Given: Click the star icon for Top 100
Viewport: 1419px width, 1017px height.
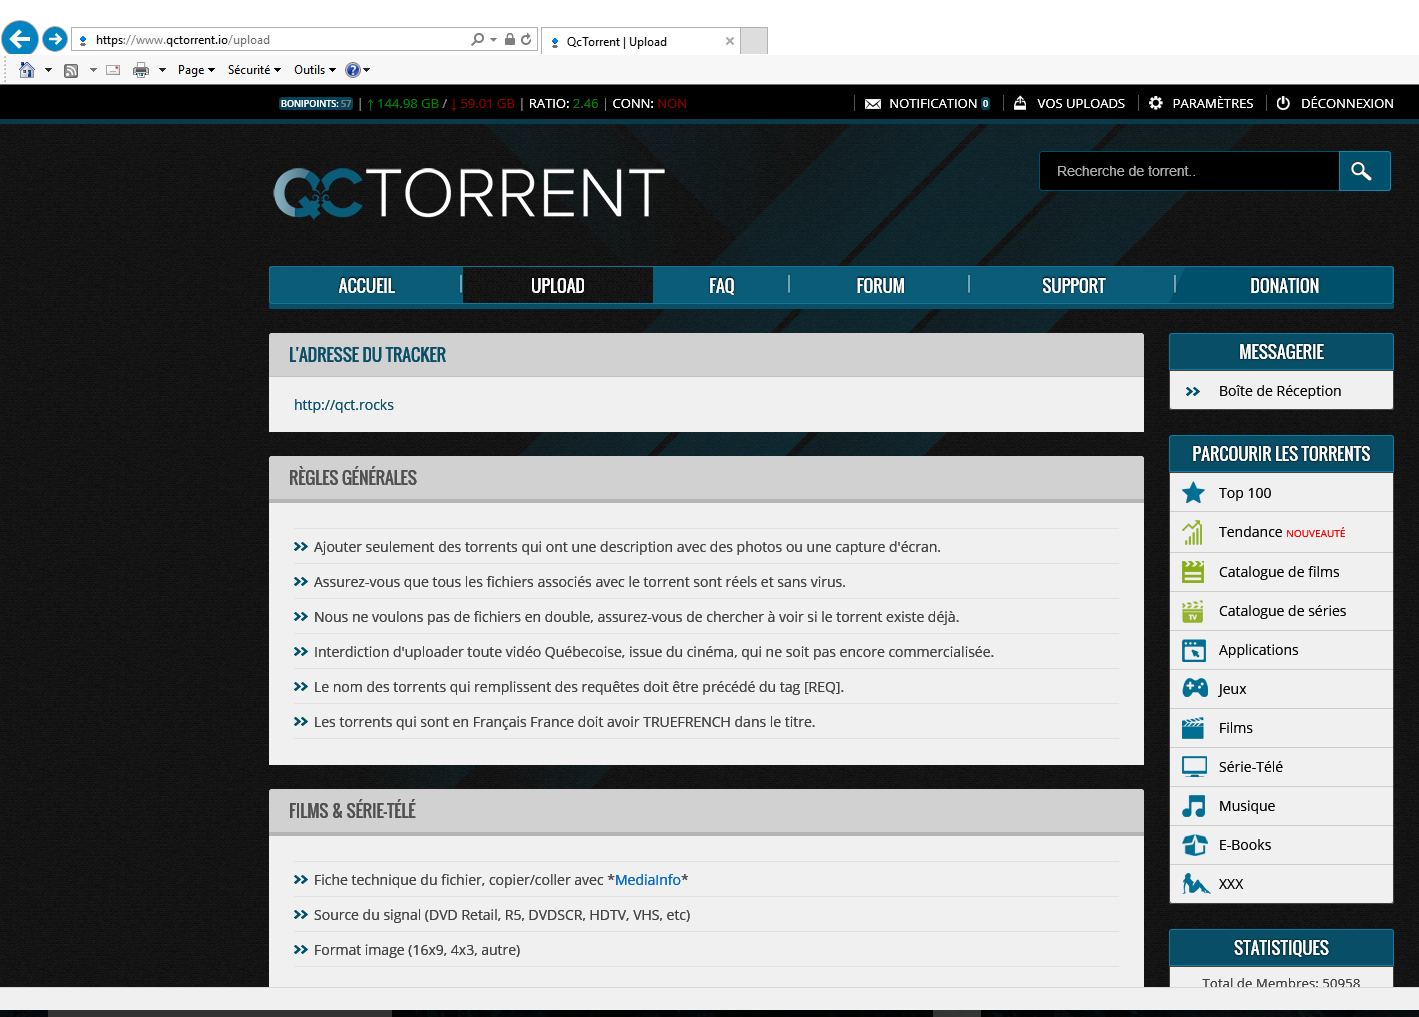Looking at the screenshot, I should point(1193,493).
